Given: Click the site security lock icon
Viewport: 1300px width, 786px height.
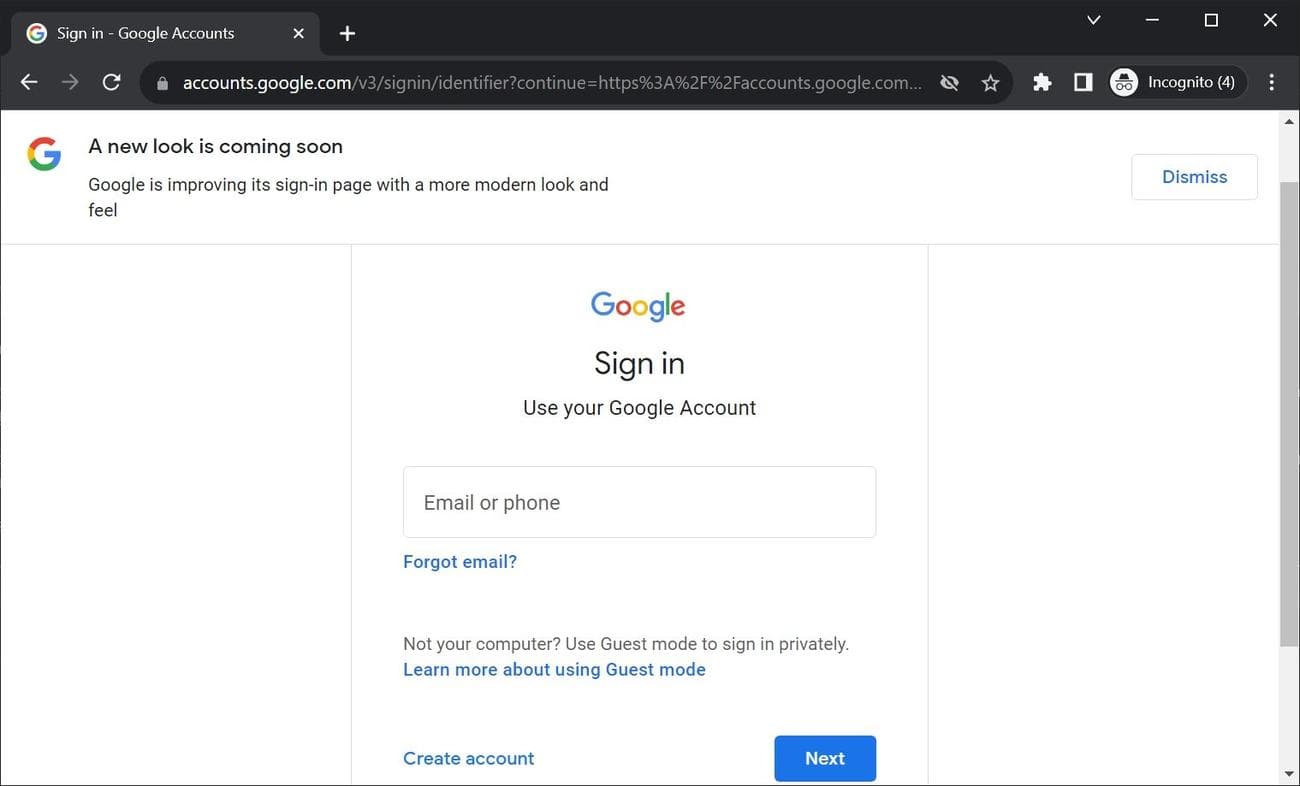Looking at the screenshot, I should click(161, 82).
